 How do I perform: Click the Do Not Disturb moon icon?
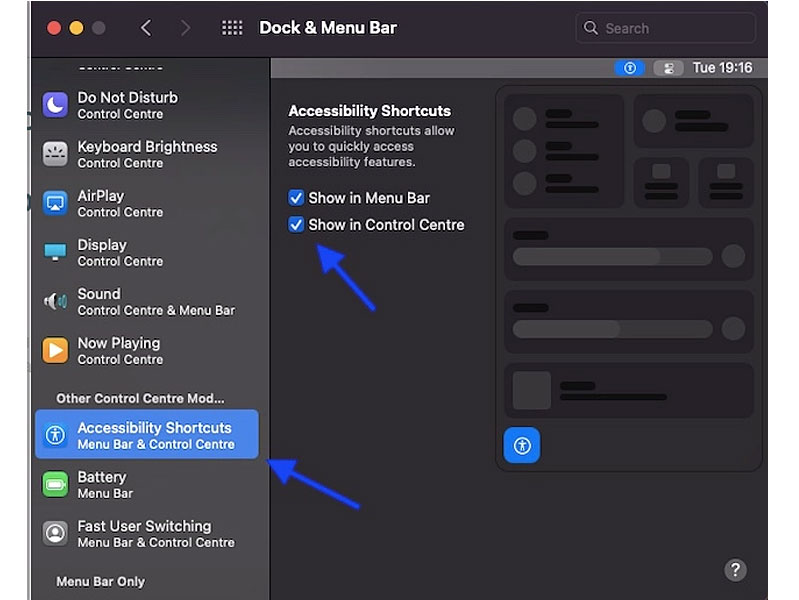[55, 104]
